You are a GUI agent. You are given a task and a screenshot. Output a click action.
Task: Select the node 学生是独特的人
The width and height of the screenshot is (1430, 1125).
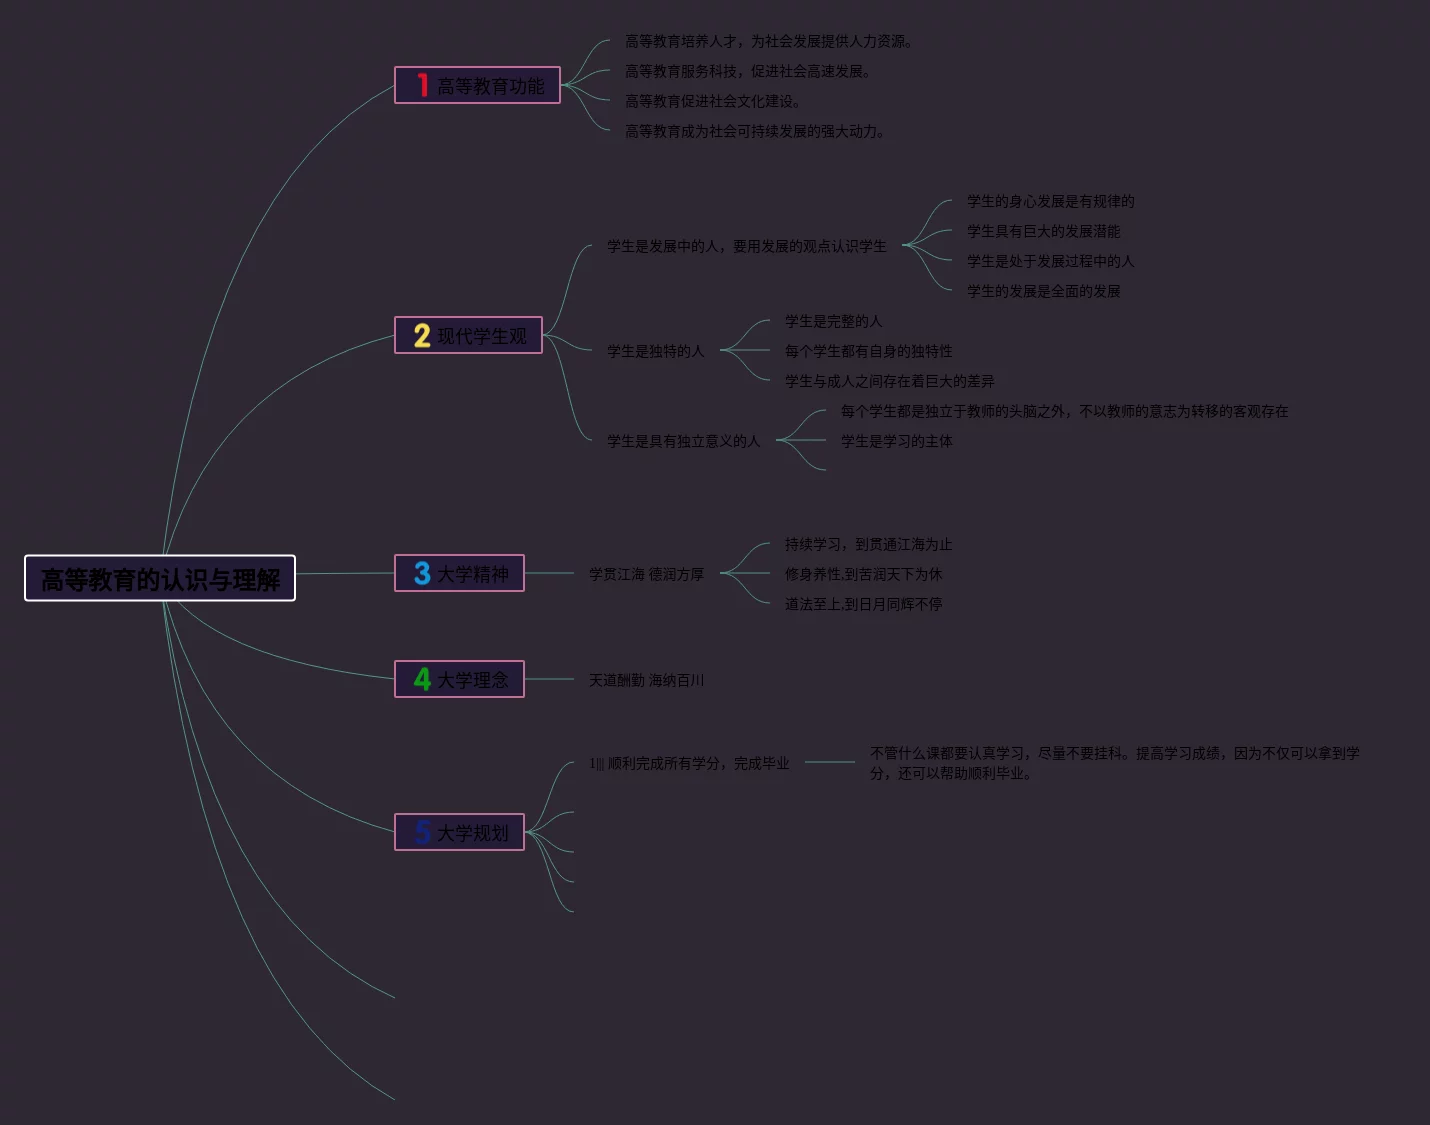point(655,351)
